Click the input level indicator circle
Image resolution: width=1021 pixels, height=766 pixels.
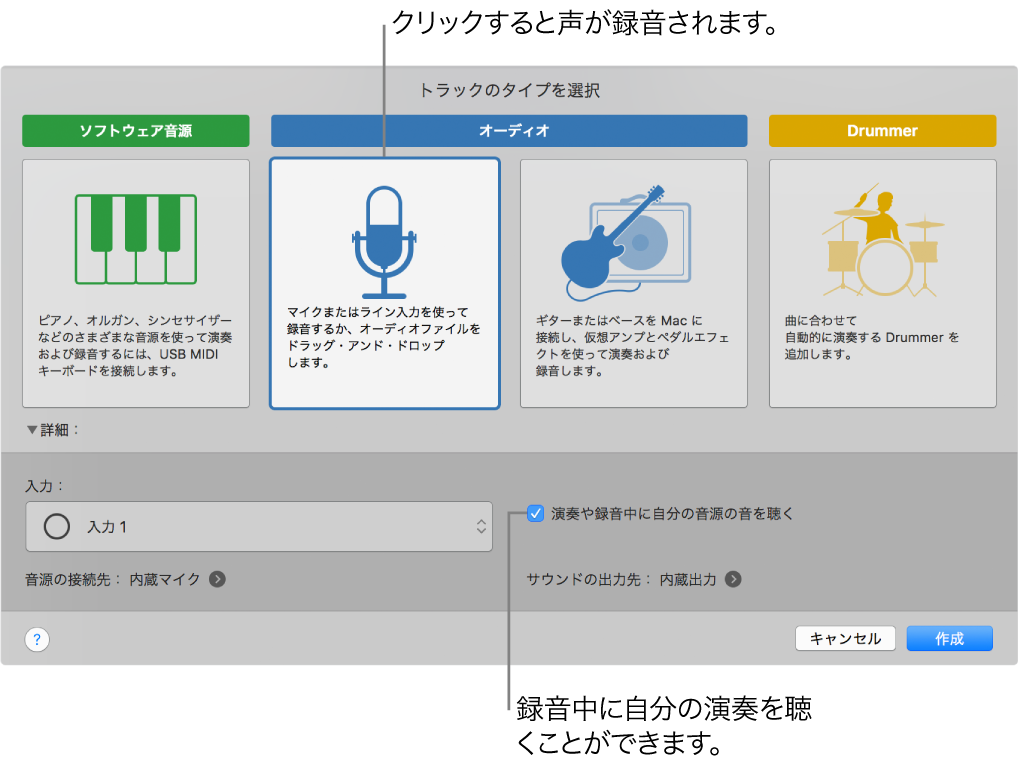(57, 526)
